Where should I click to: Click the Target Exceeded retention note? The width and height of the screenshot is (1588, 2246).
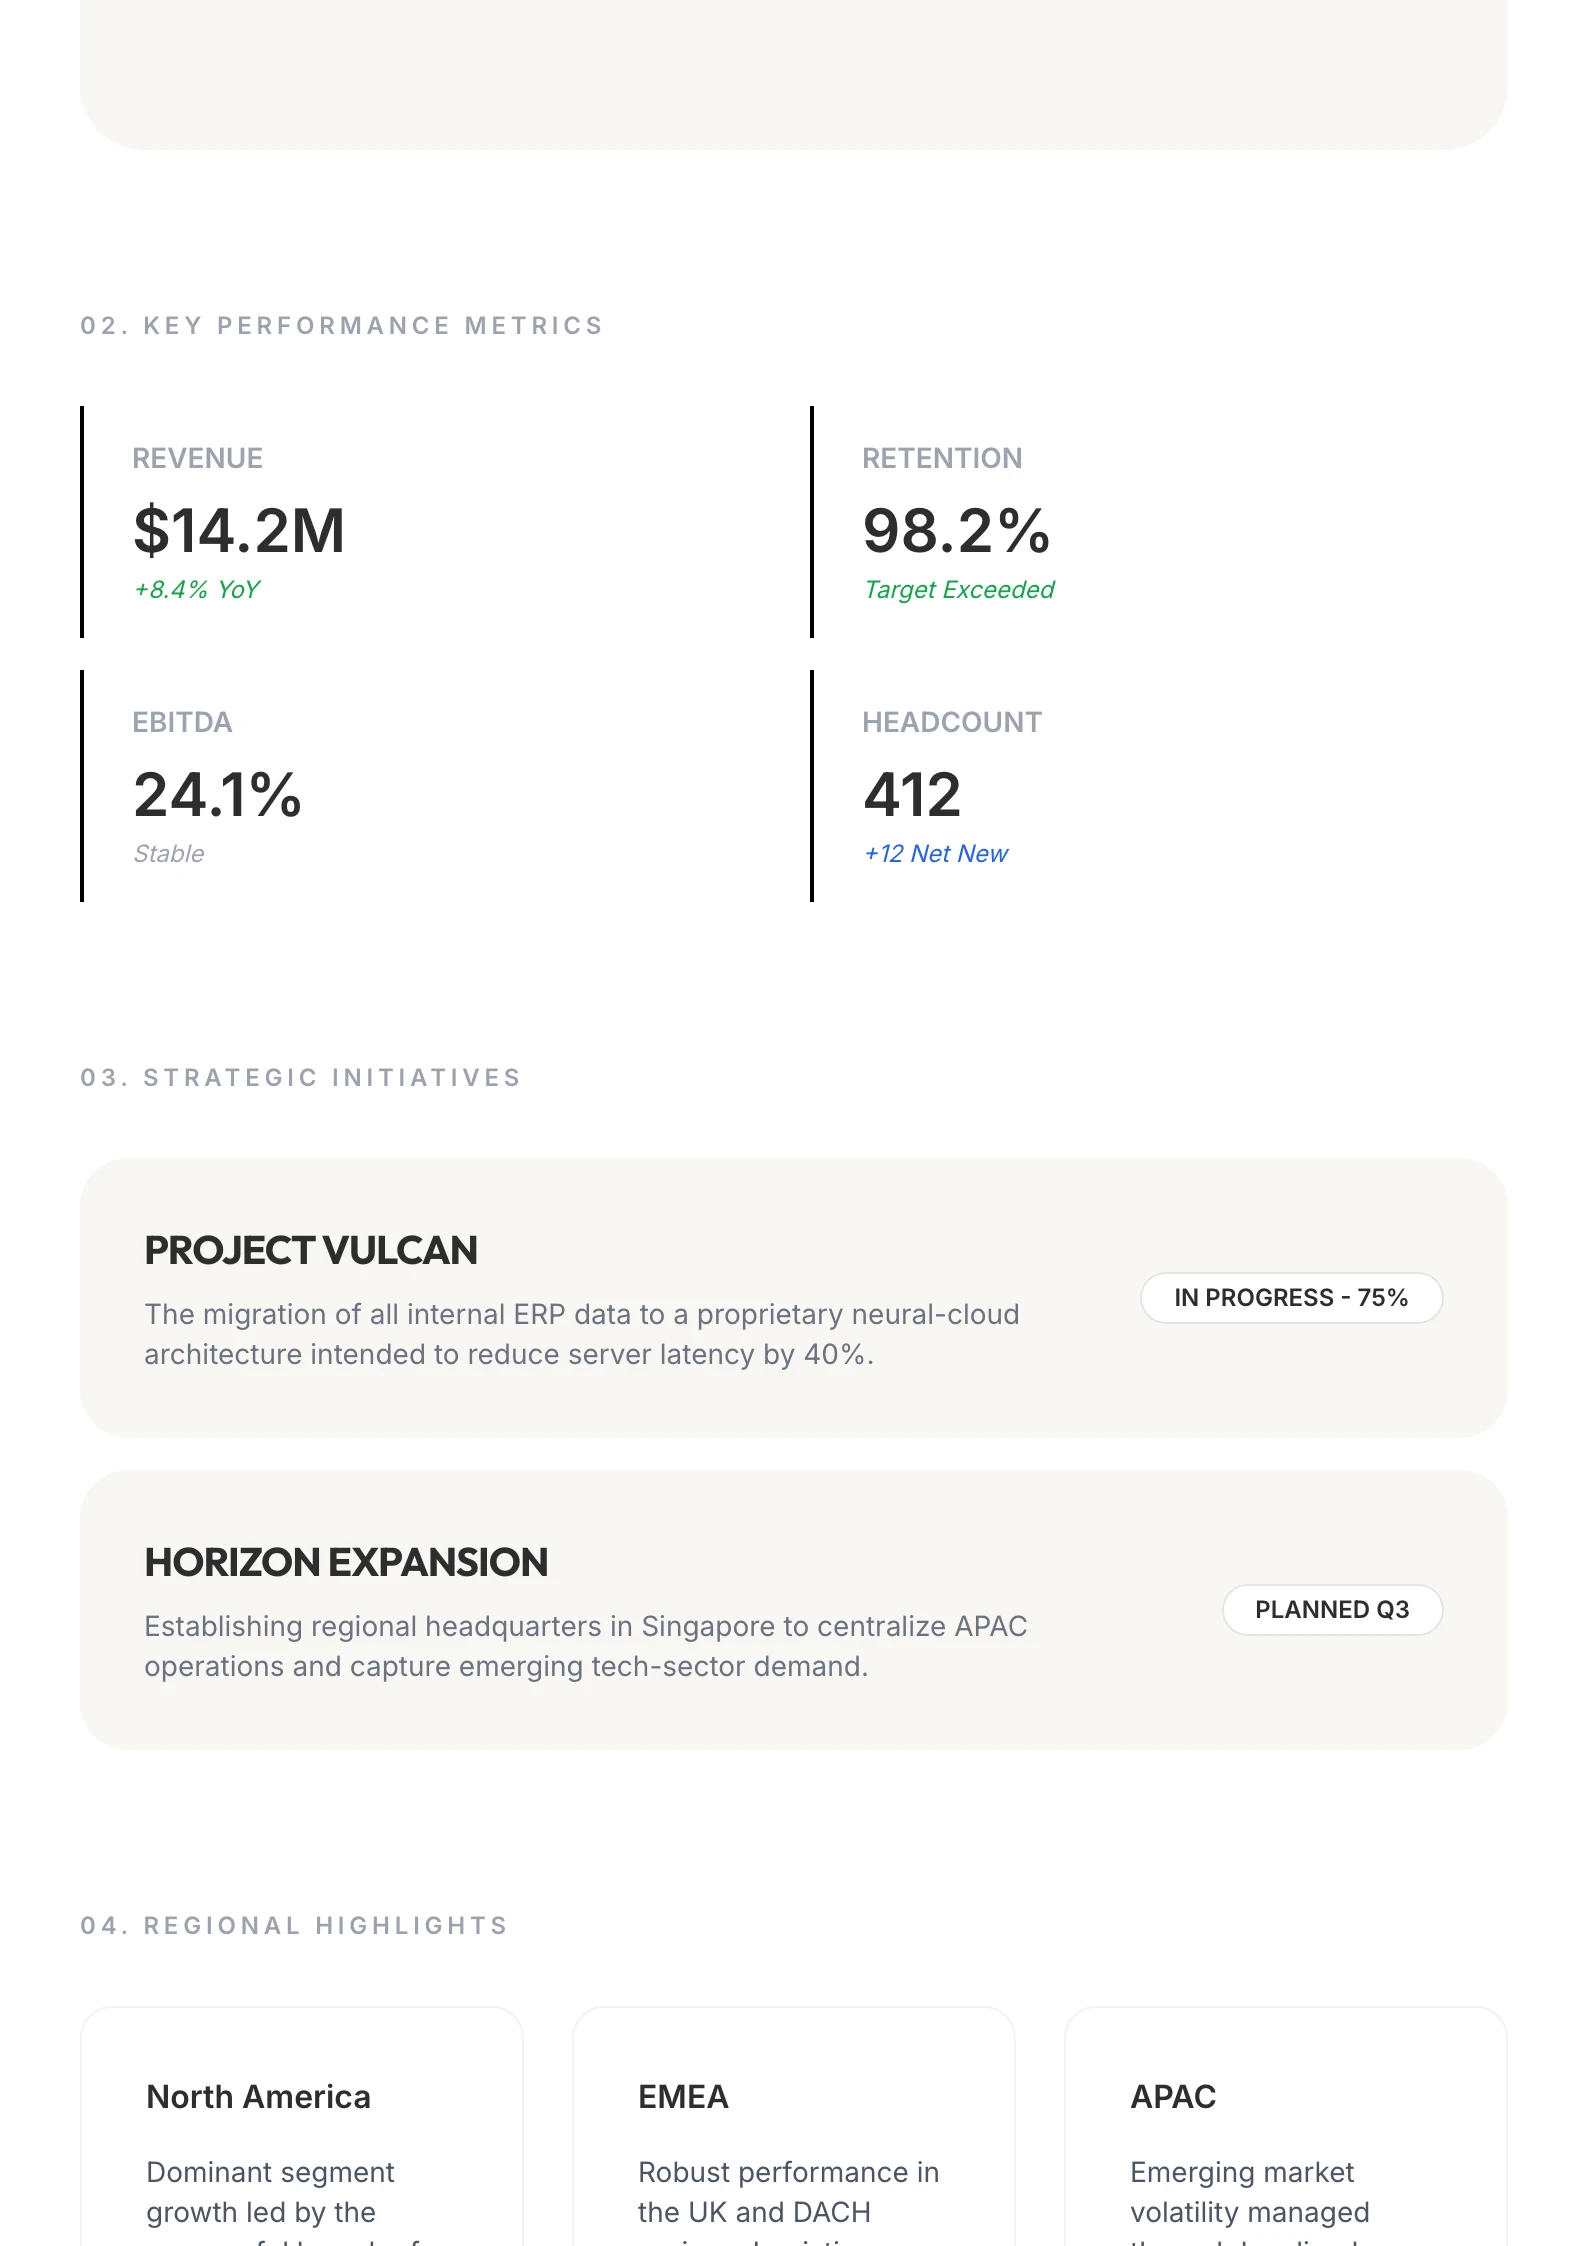point(959,590)
